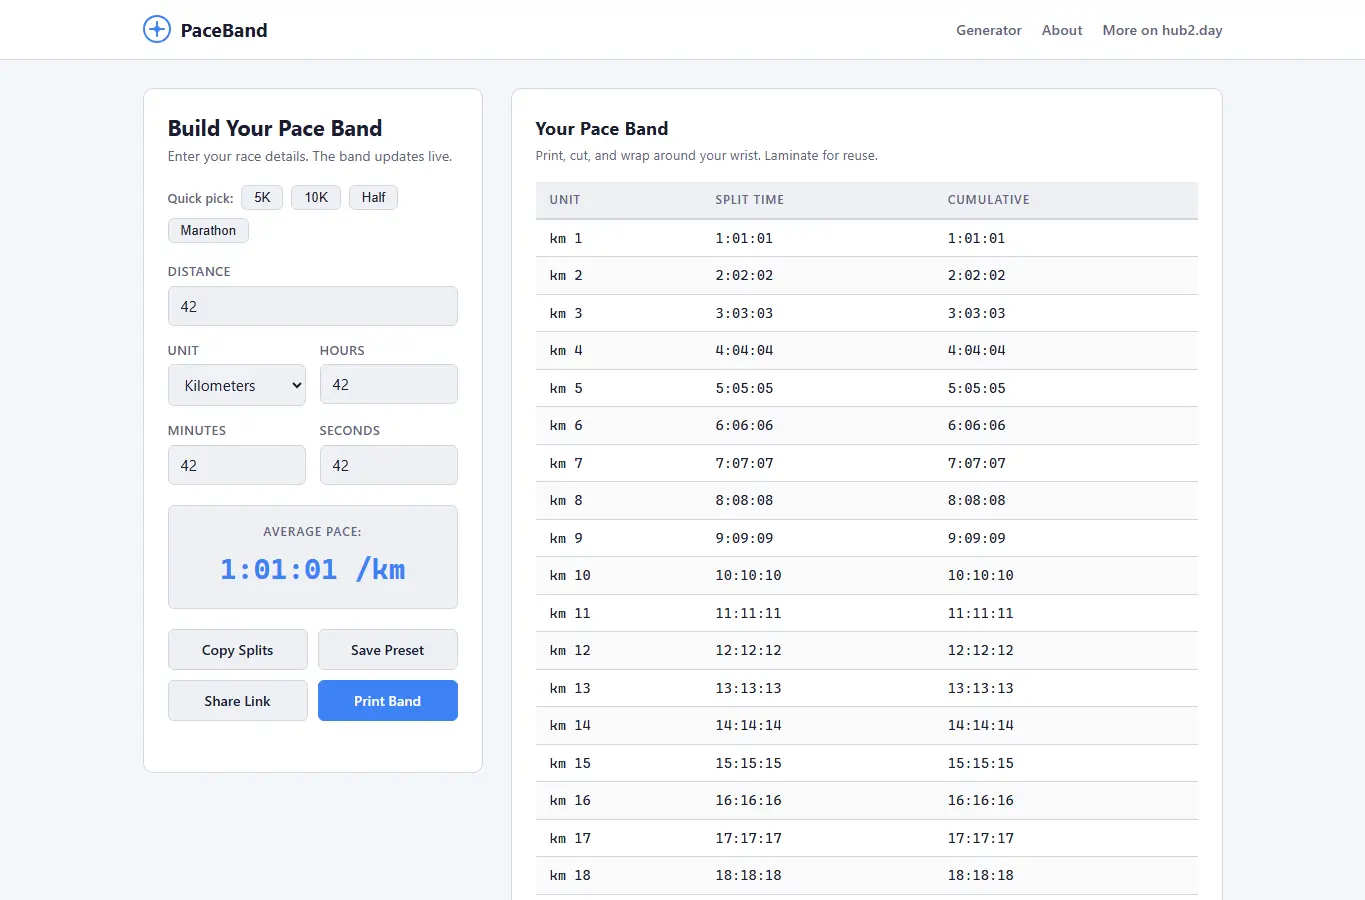Screen dimensions: 1365x900
Task: Click the PaceBand brand name text
Action: click(224, 30)
